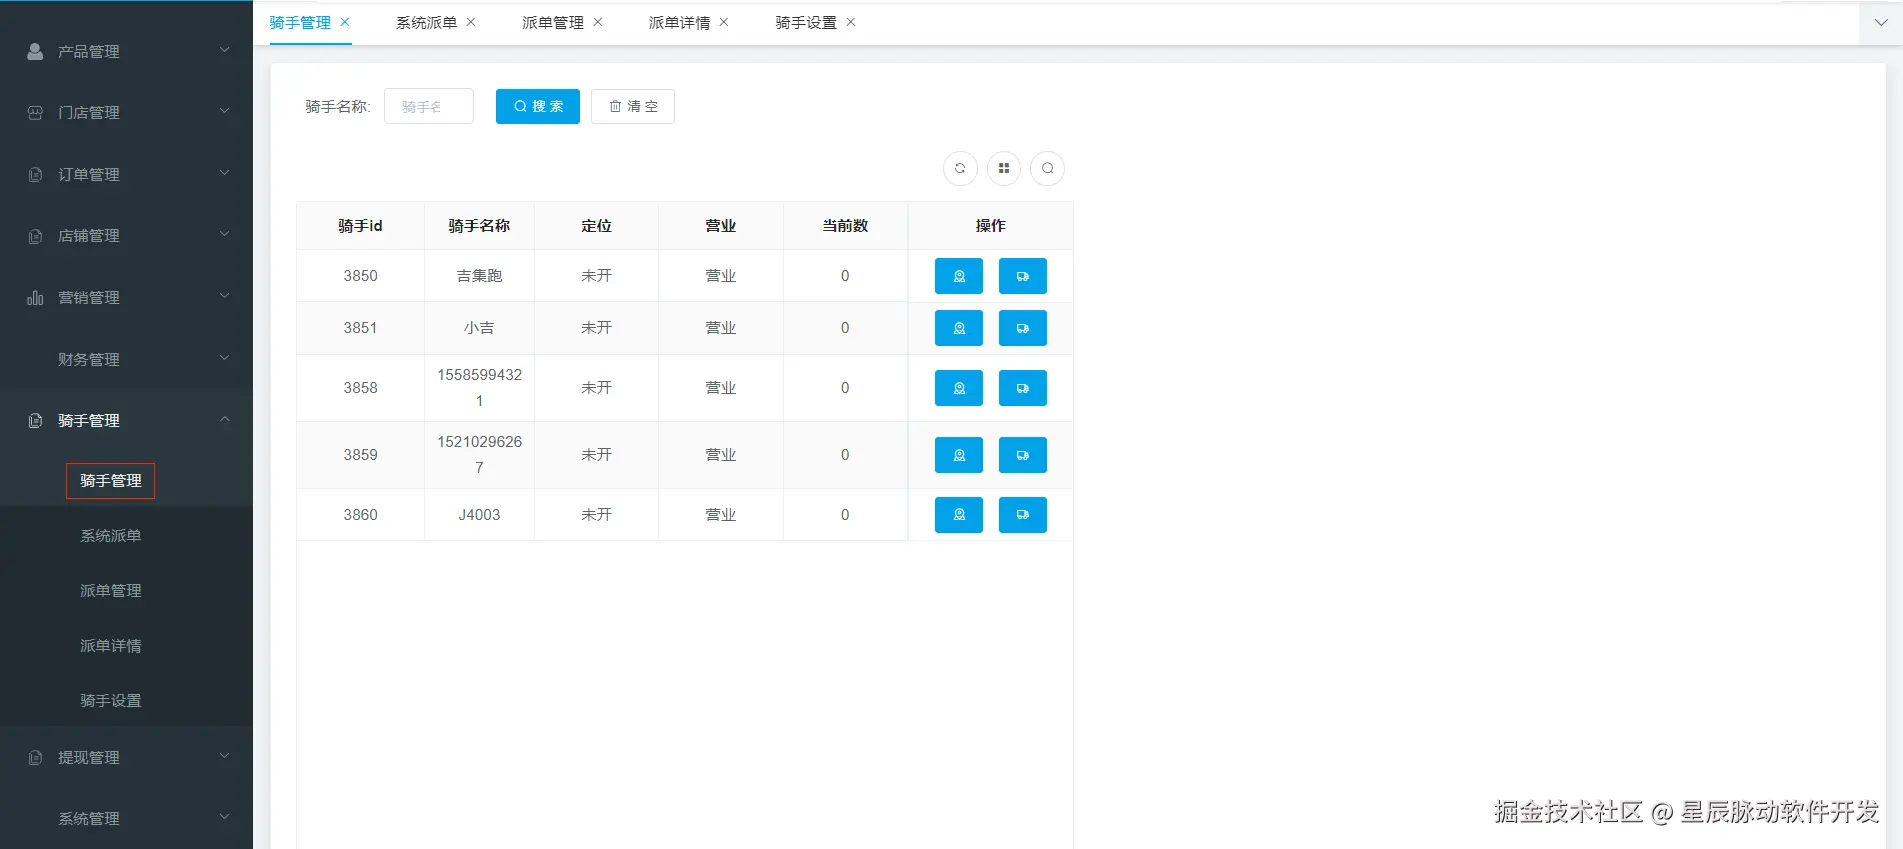Expand the 营销管理 menu chevron
Screen dimensions: 1903x849
click(x=225, y=296)
